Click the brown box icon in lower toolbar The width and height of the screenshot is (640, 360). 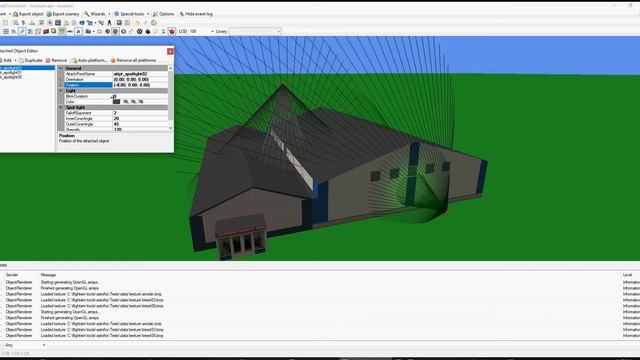point(46,31)
